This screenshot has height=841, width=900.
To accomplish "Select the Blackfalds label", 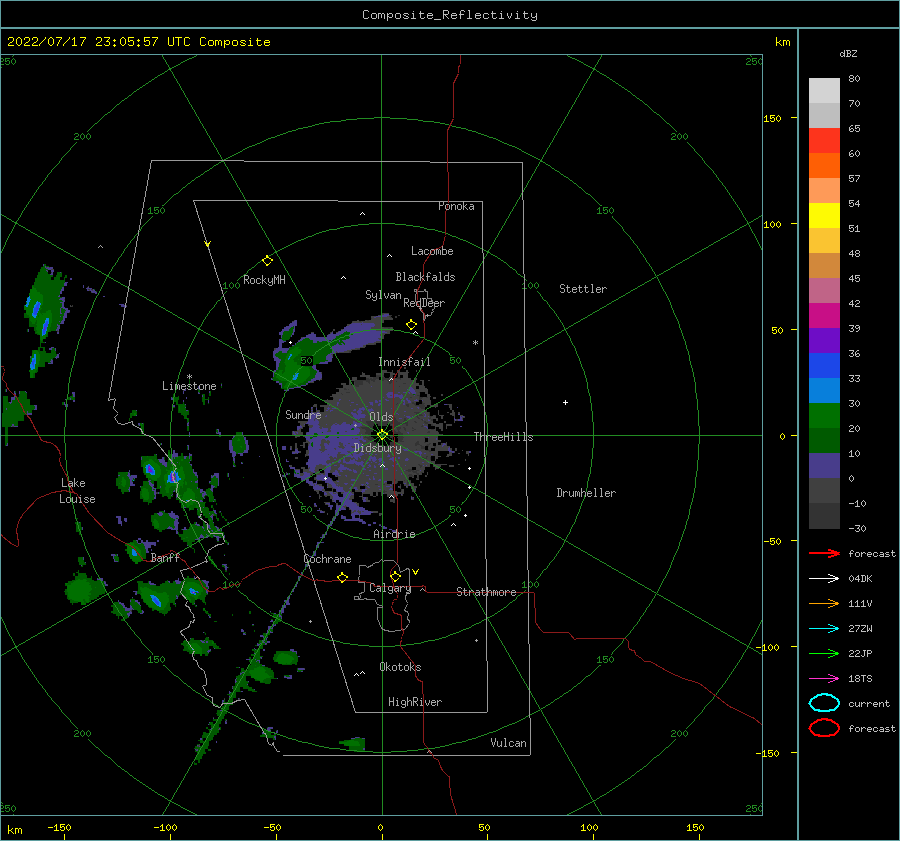I will point(425,277).
